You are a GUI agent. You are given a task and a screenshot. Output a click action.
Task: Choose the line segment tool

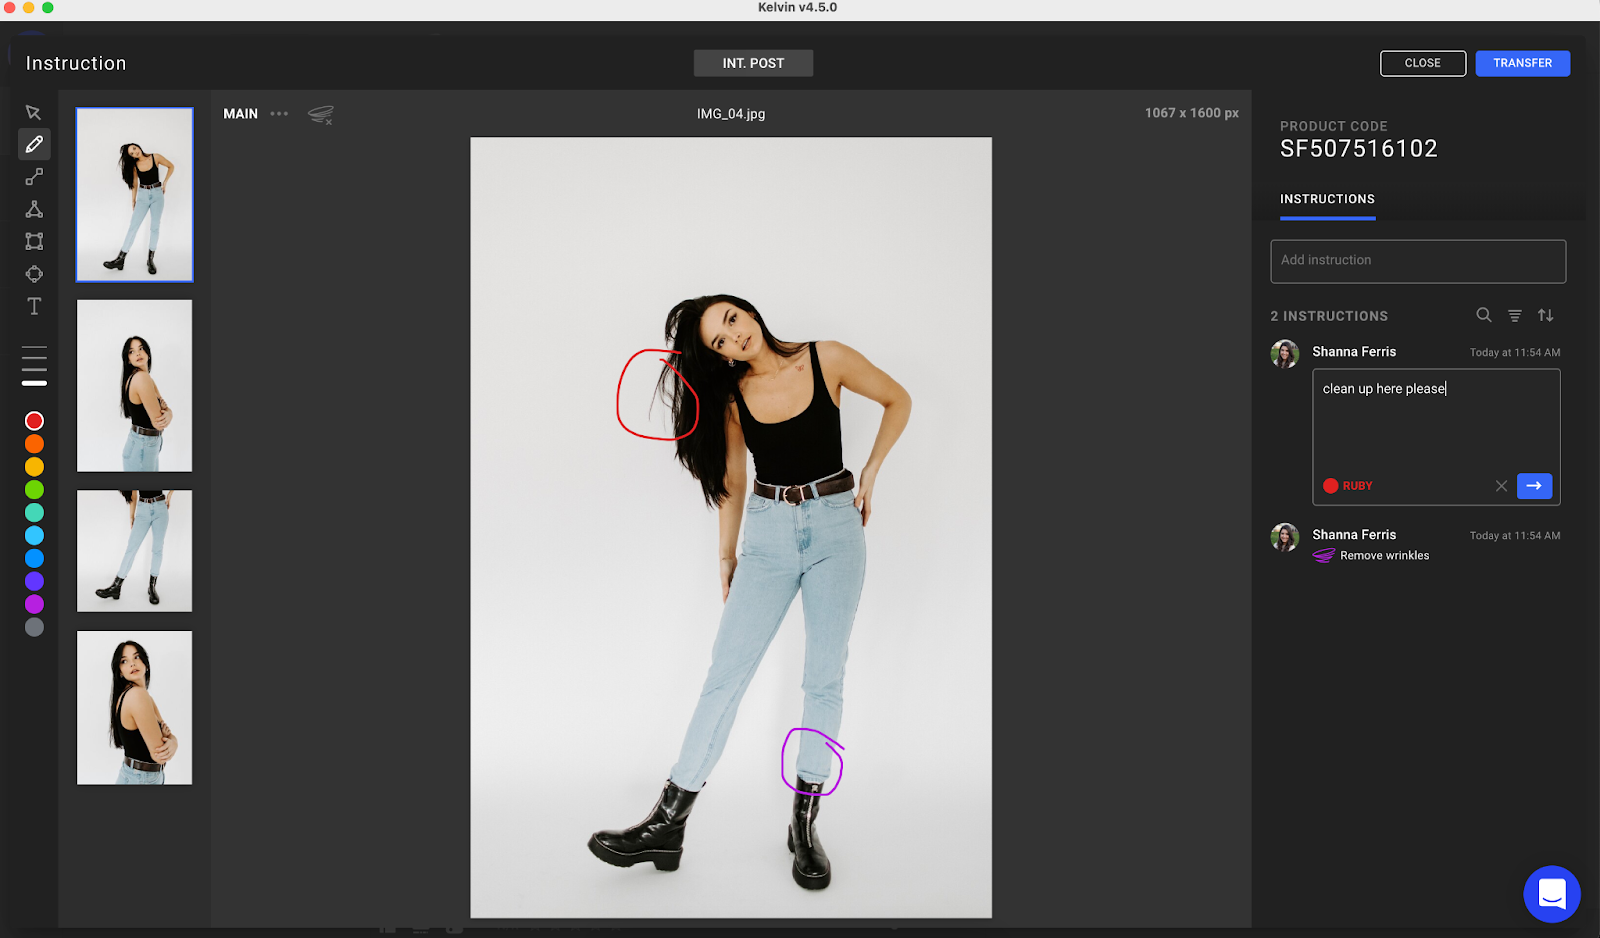pyautogui.click(x=34, y=177)
